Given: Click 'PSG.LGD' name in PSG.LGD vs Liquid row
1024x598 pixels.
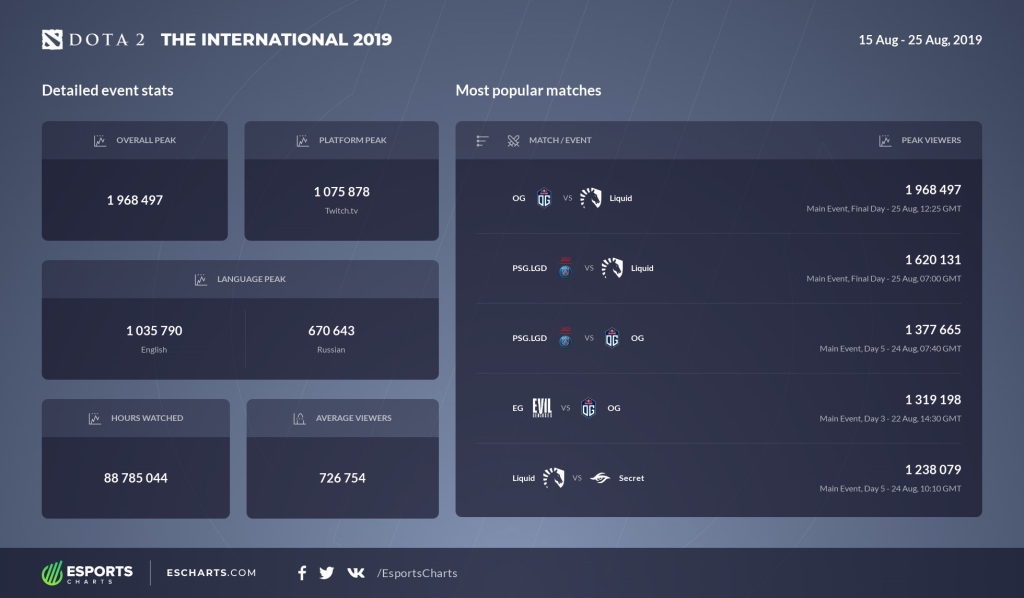Looking at the screenshot, I should (x=530, y=268).
